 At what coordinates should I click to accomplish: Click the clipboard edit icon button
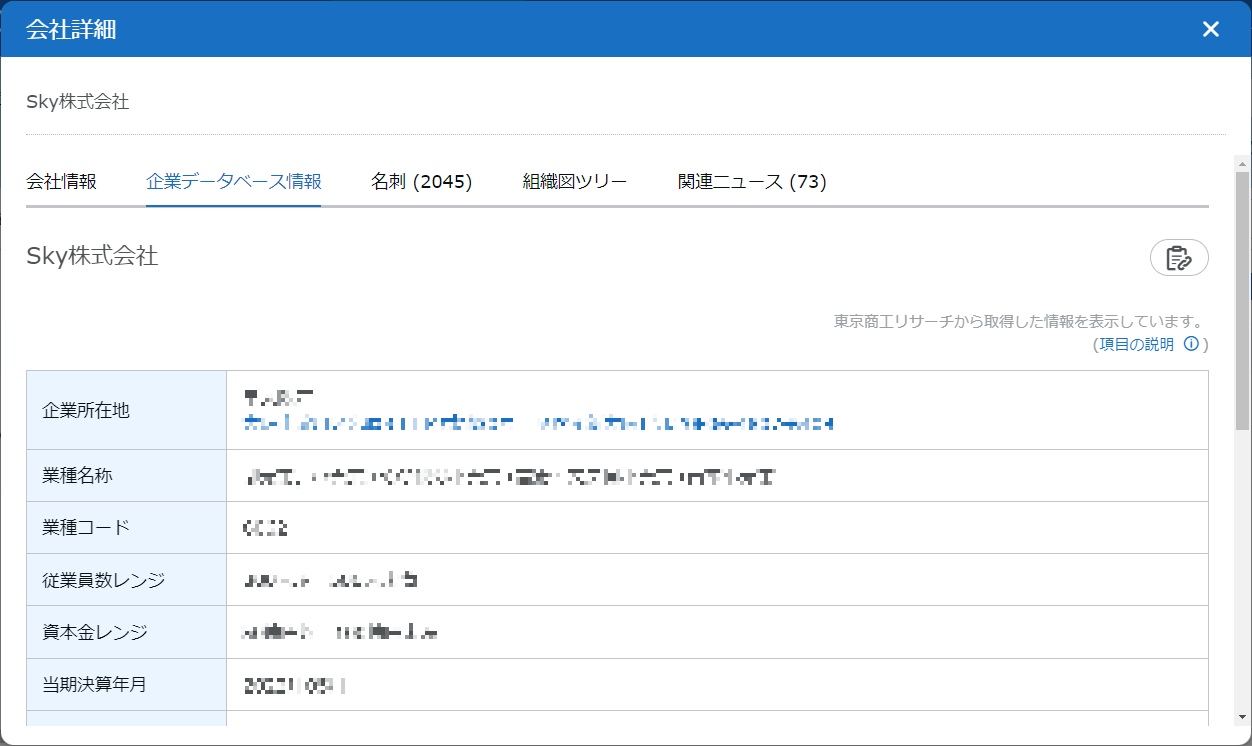point(1179,258)
